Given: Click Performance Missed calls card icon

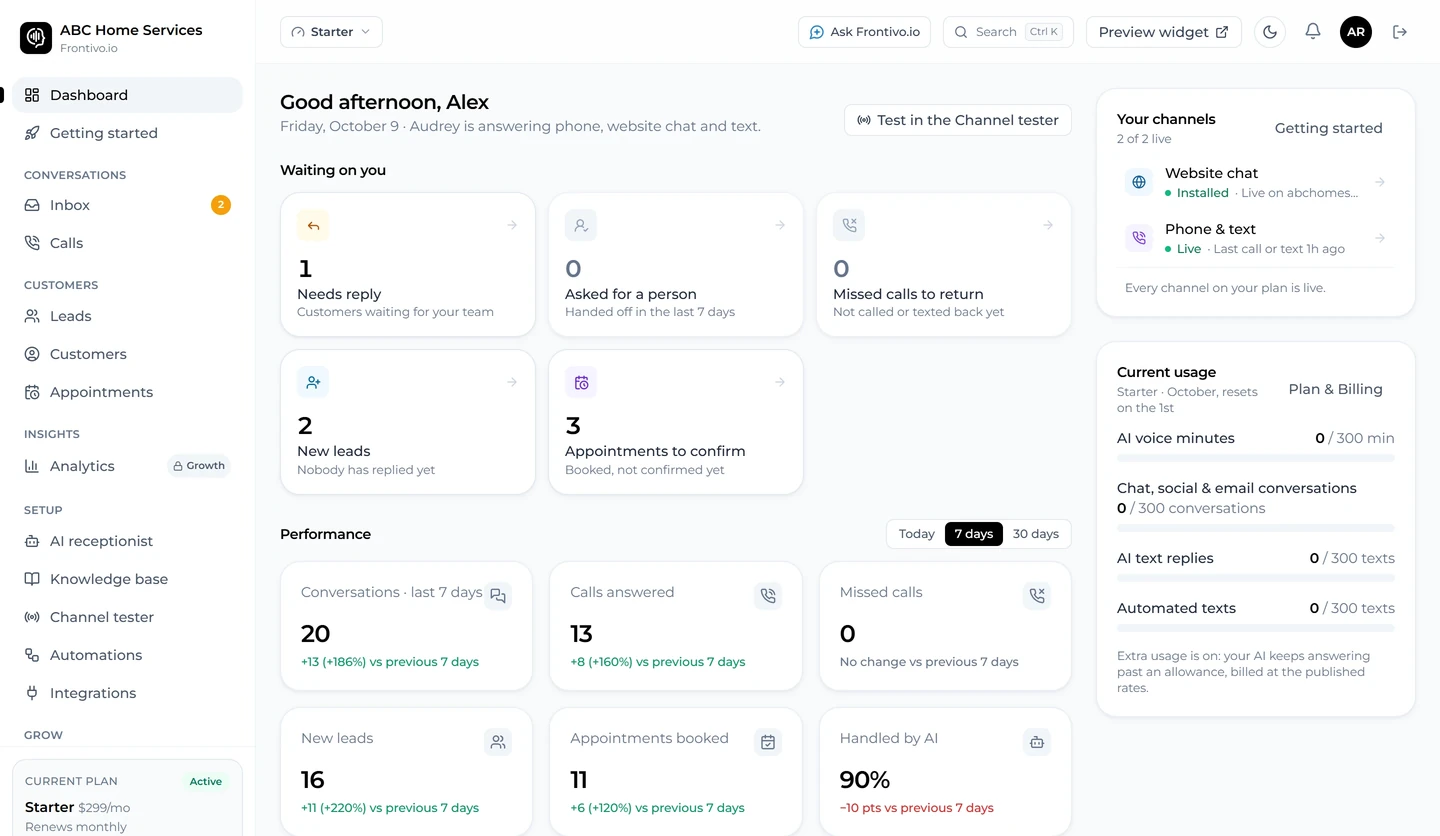Looking at the screenshot, I should (x=1037, y=596).
